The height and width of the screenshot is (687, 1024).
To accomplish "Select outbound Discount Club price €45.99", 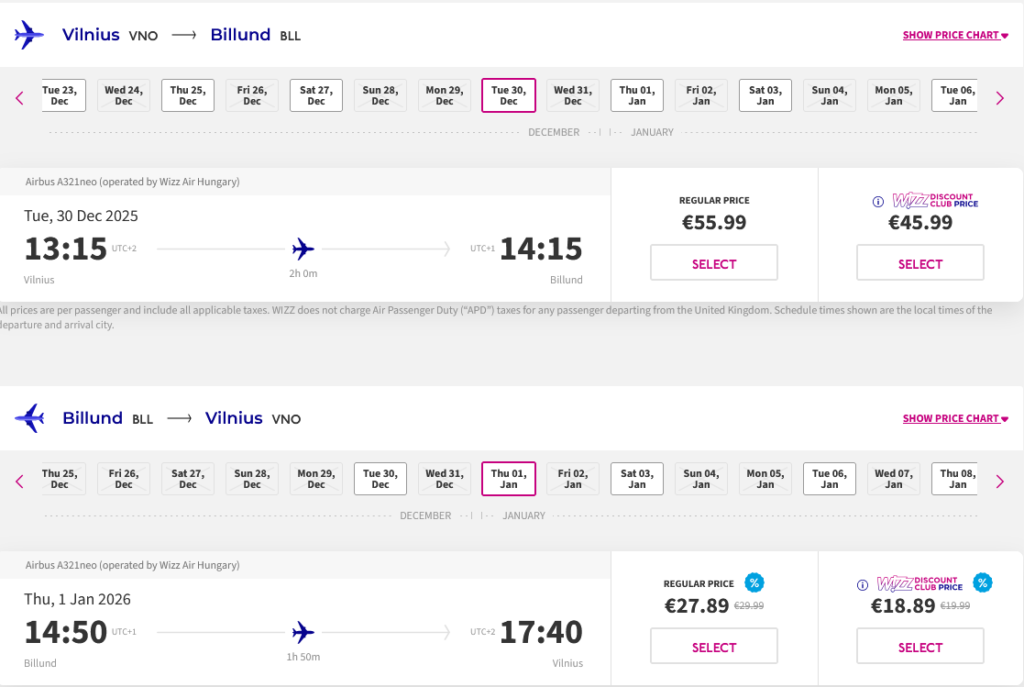I will pyautogui.click(x=920, y=264).
